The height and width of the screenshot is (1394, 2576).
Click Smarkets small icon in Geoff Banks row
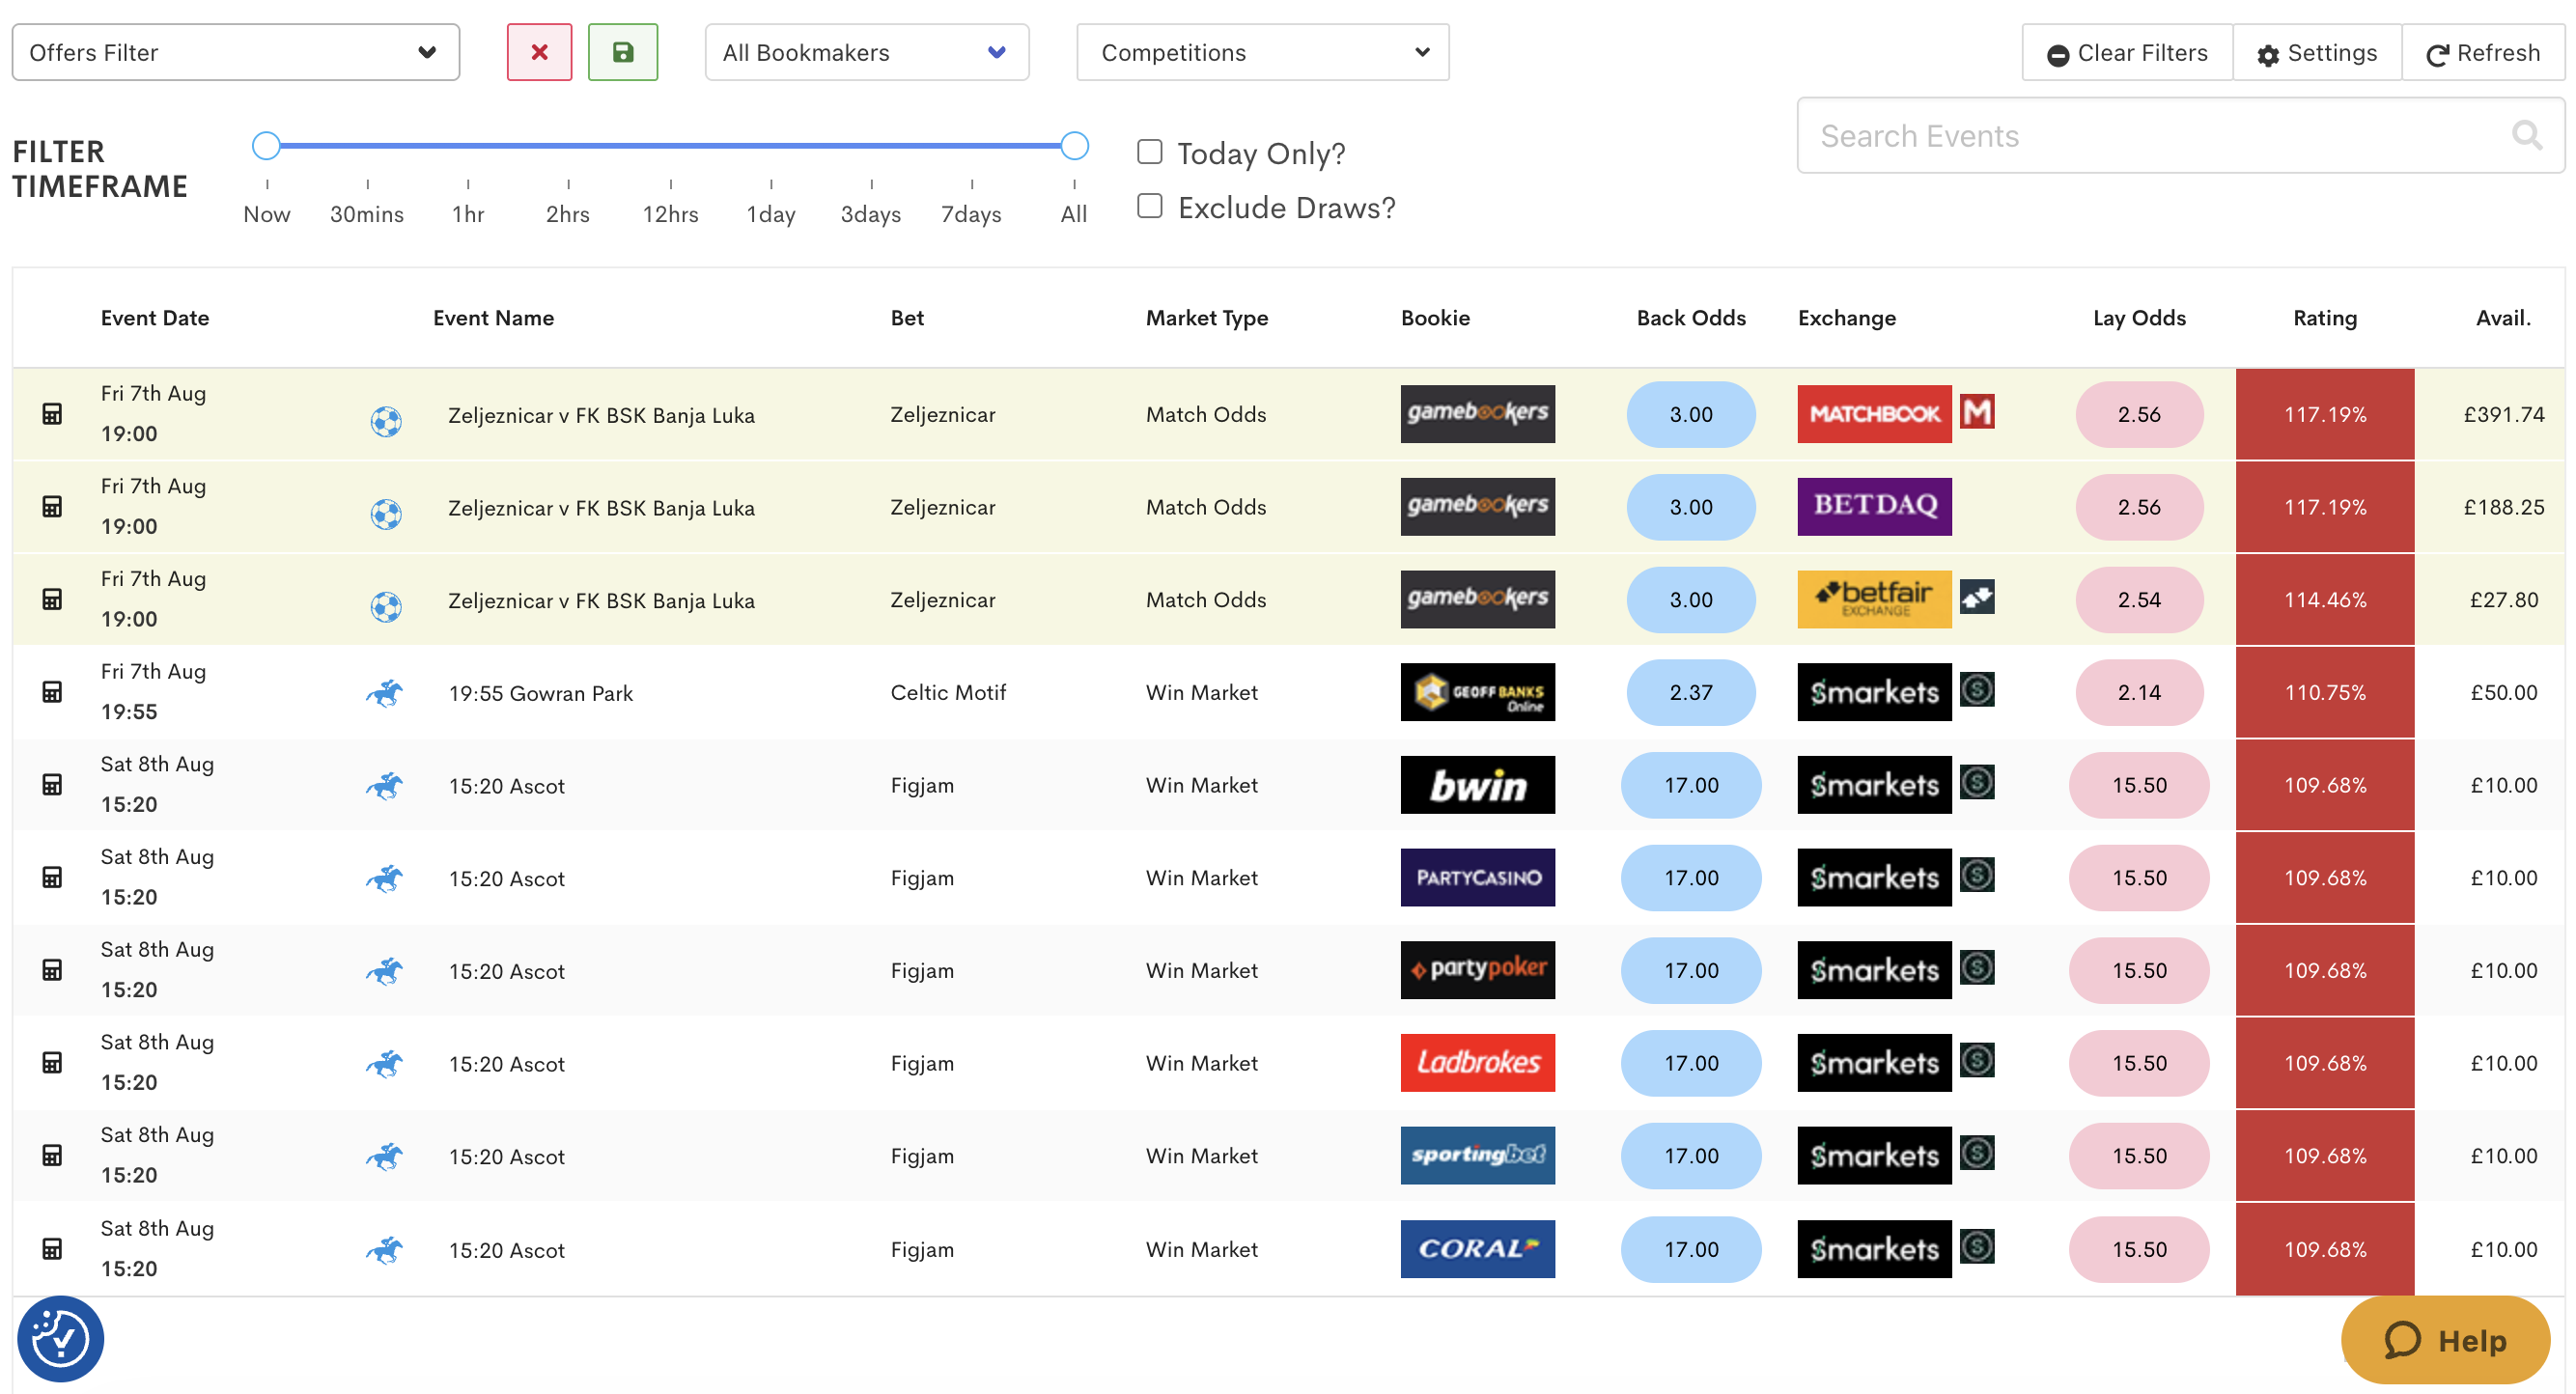(1977, 689)
